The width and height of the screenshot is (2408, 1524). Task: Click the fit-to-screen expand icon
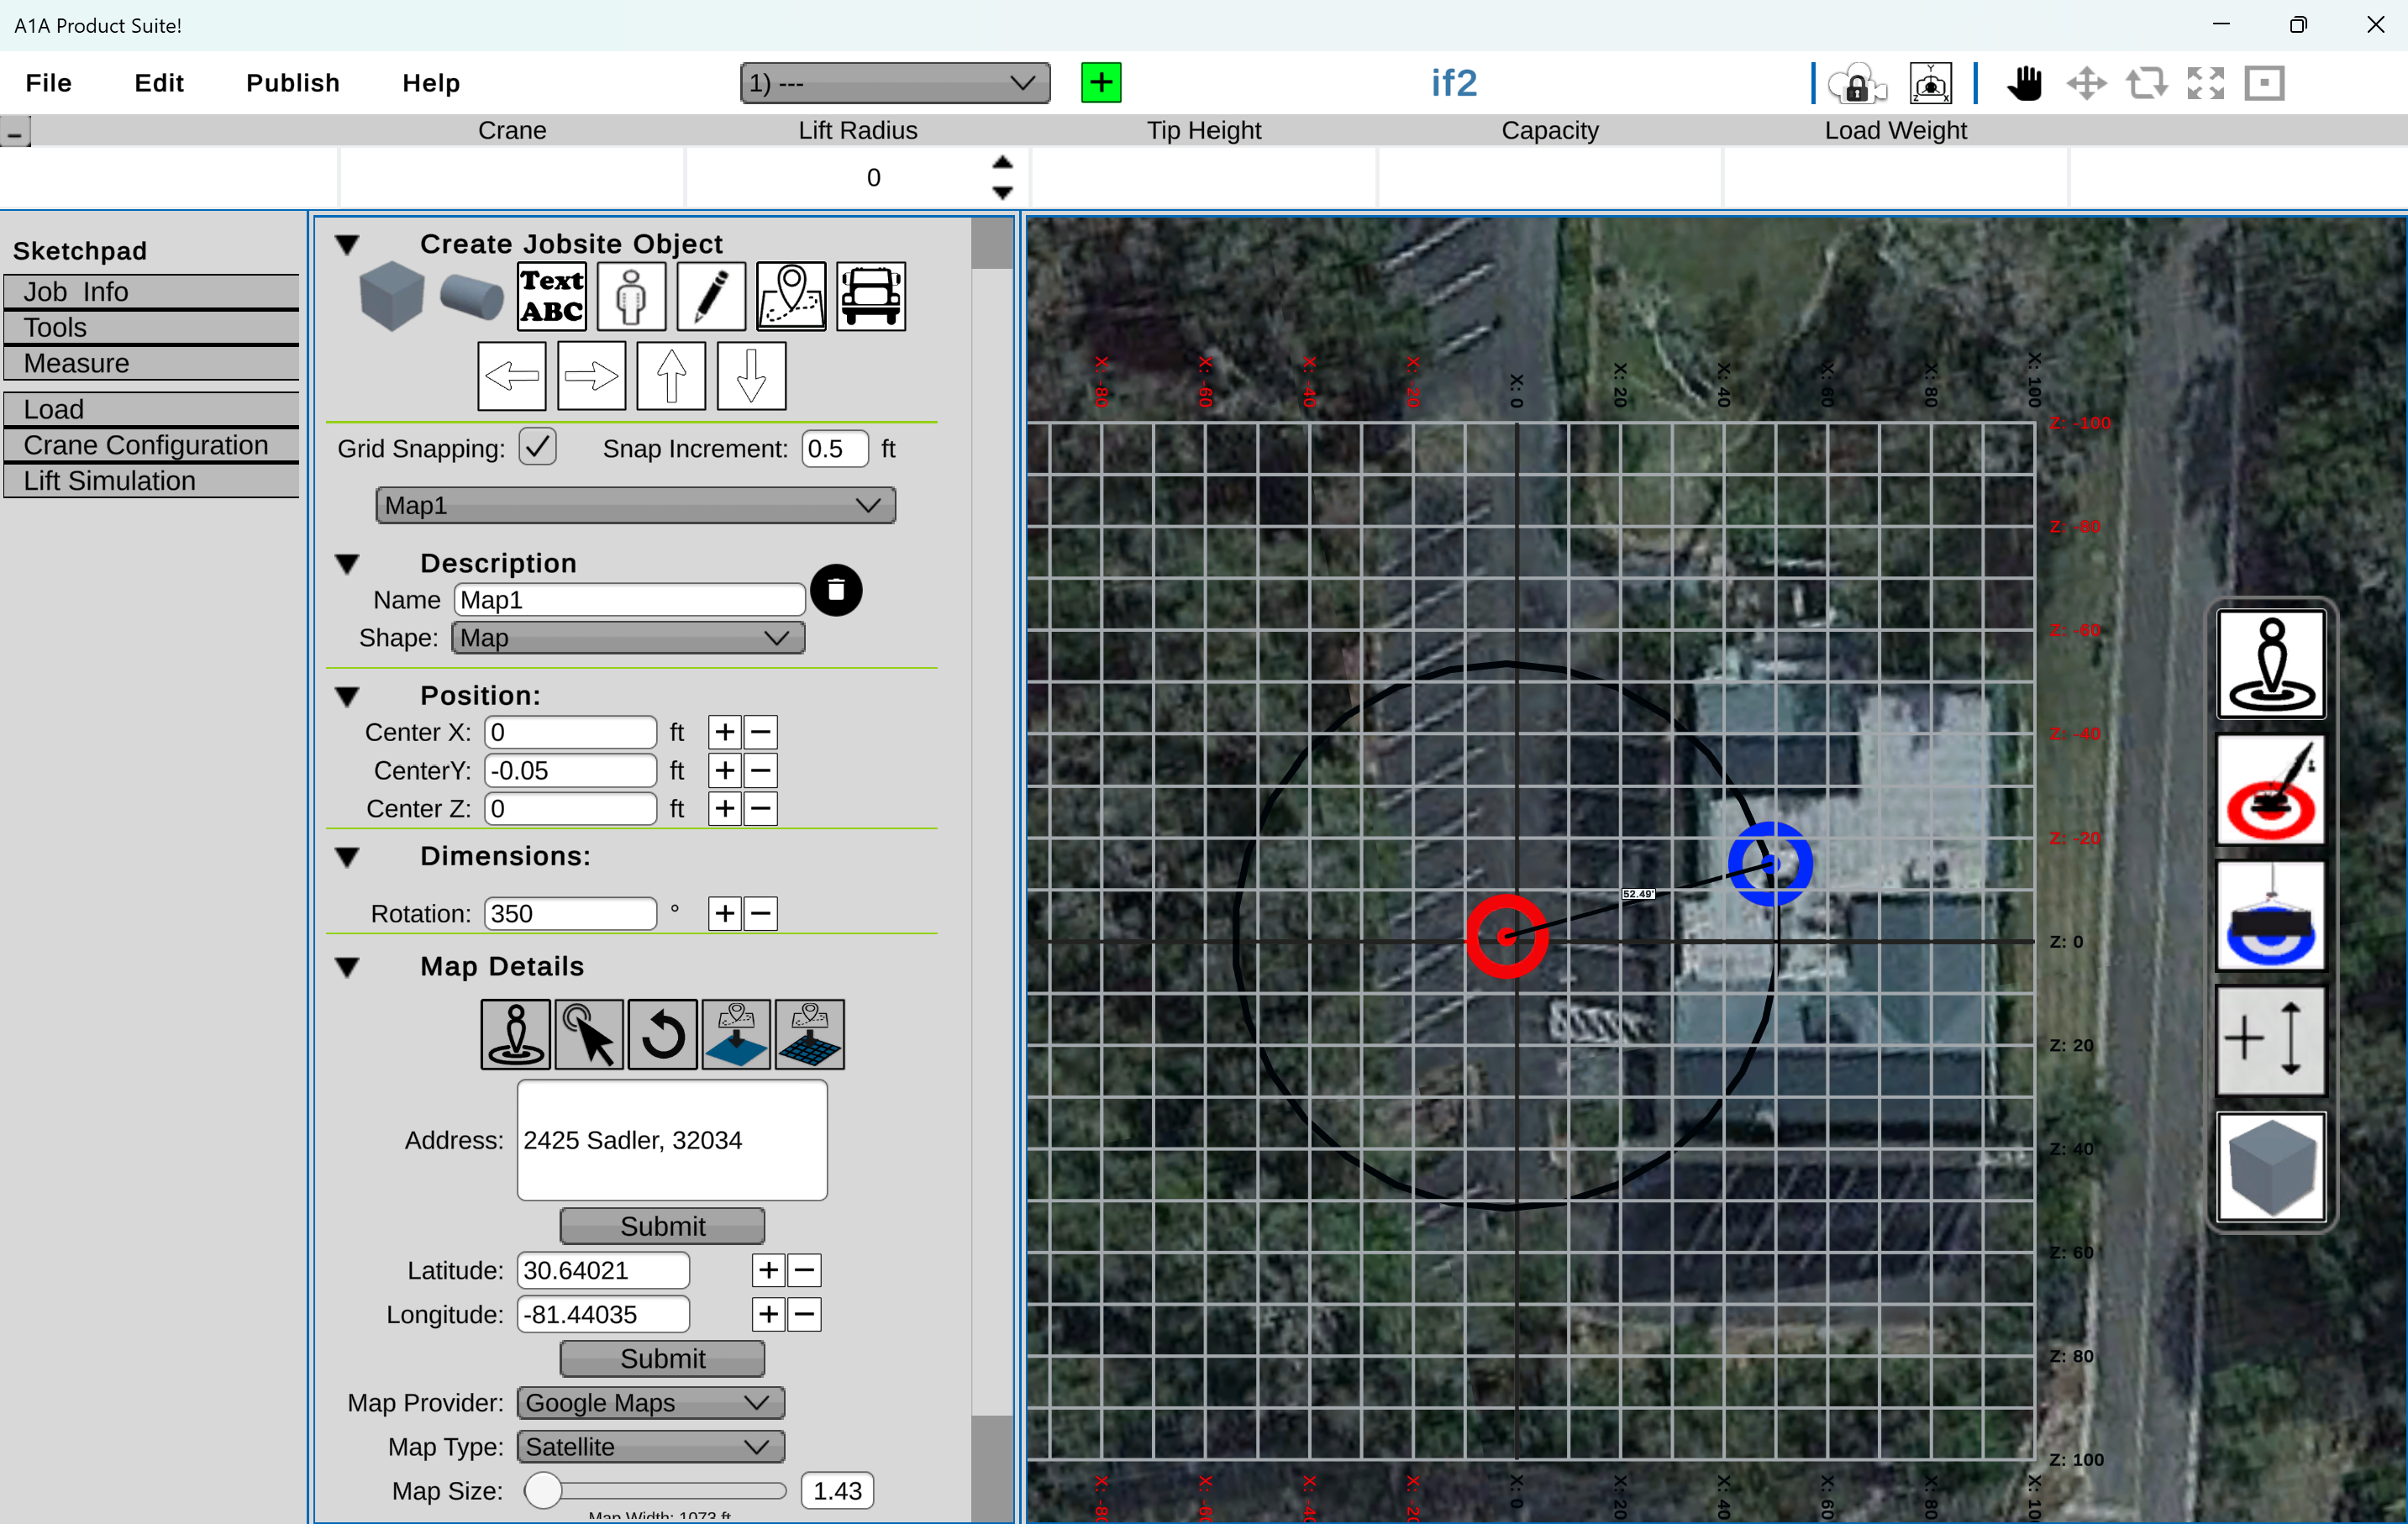point(2205,83)
